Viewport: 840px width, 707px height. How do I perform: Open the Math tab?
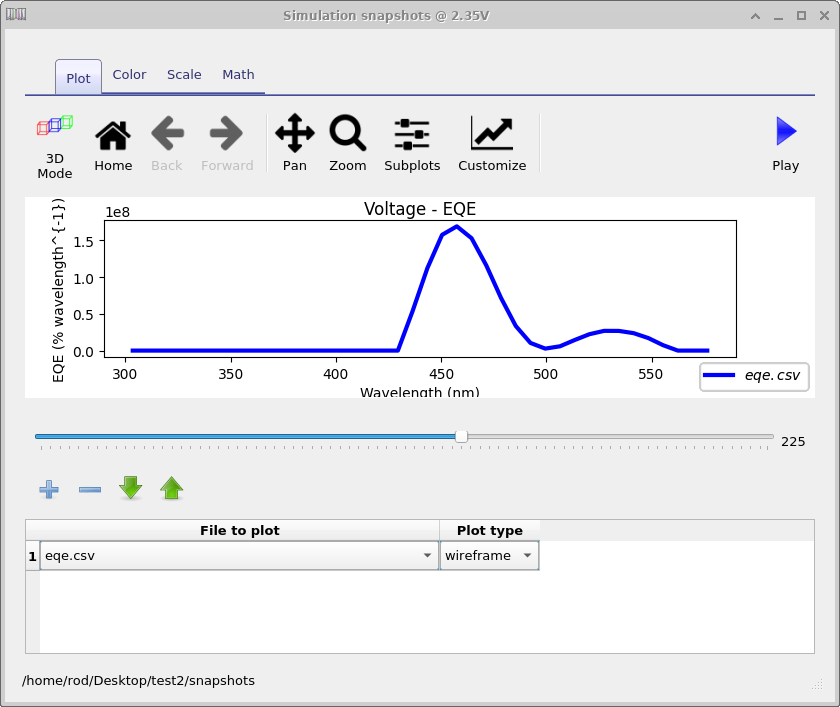tap(238, 75)
